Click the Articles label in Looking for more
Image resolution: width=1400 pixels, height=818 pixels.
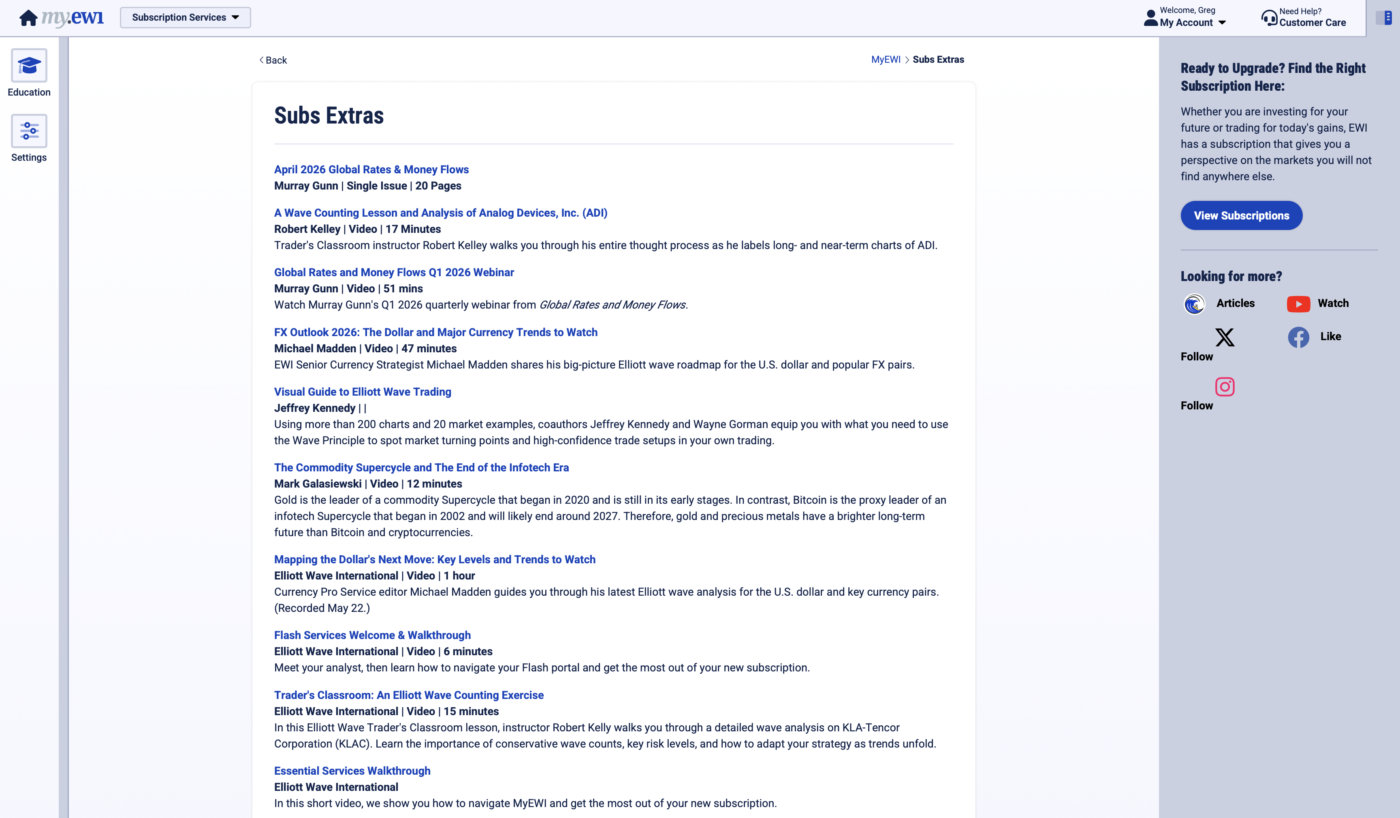(x=1236, y=304)
